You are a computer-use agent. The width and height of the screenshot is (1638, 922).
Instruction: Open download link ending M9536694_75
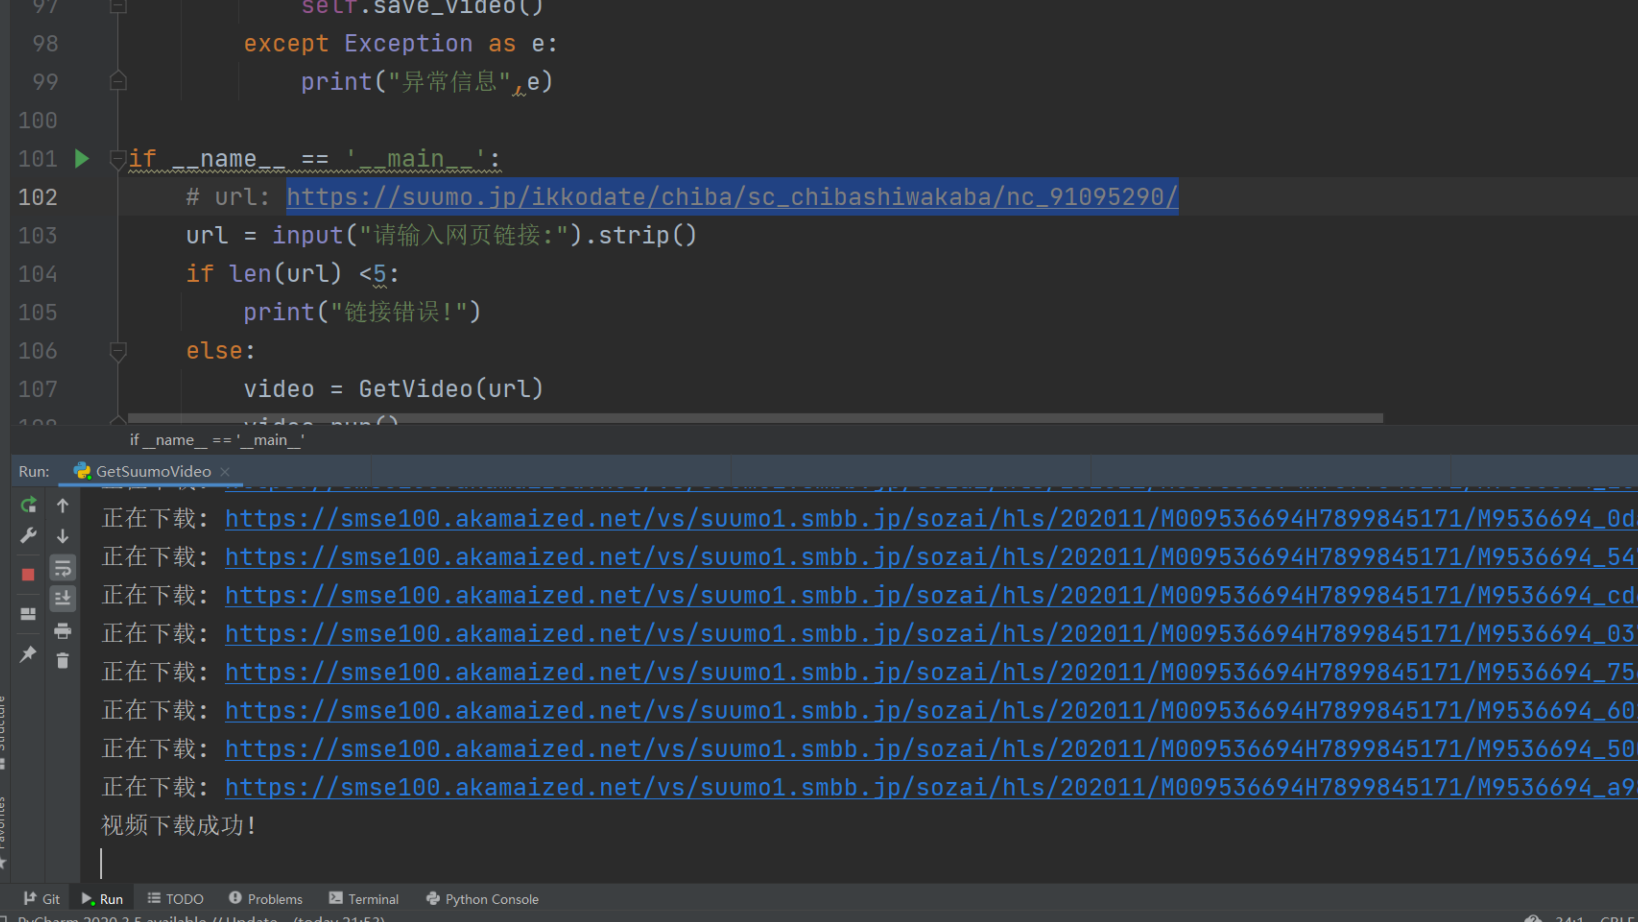coord(931,672)
